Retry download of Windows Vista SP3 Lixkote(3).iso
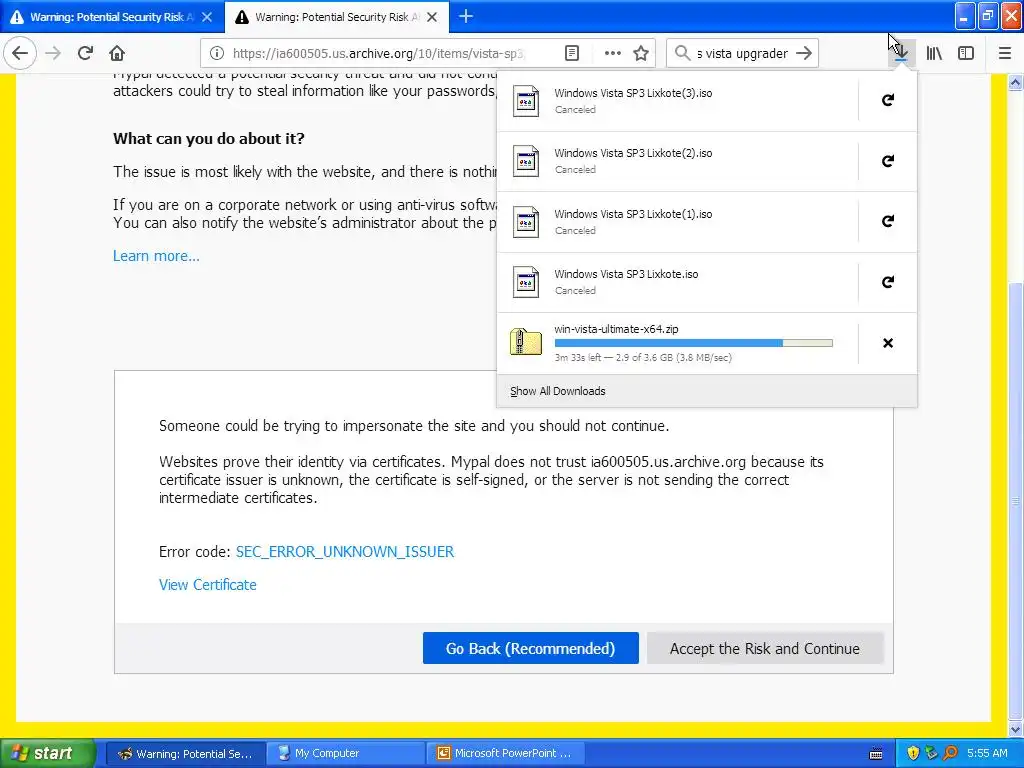The width and height of the screenshot is (1024, 768). (888, 100)
